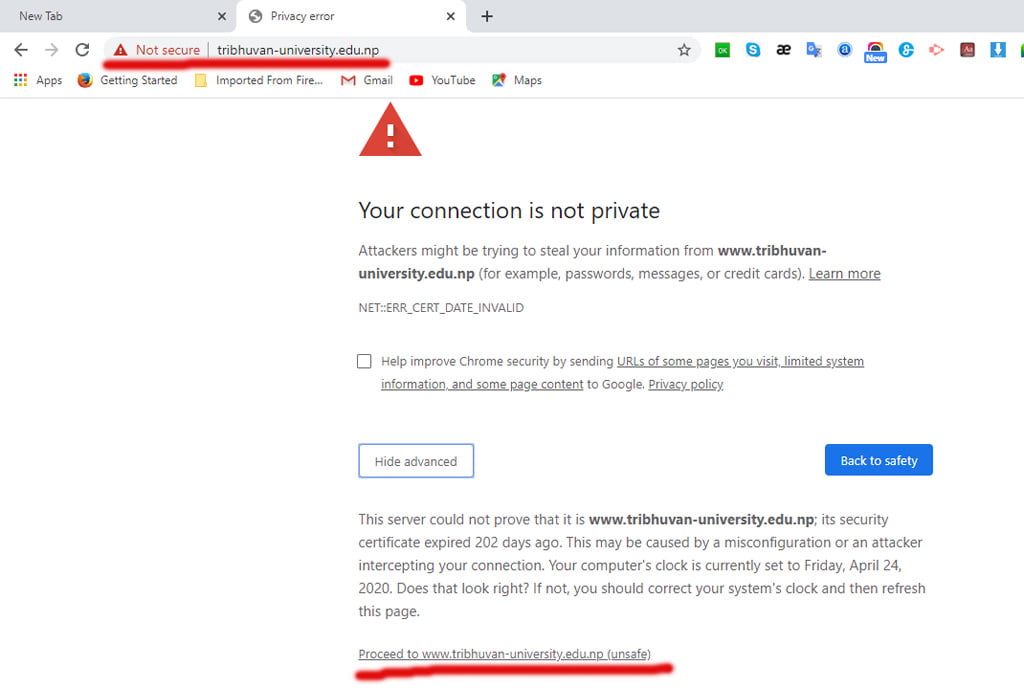Open a new tab with plus button

[487, 16]
